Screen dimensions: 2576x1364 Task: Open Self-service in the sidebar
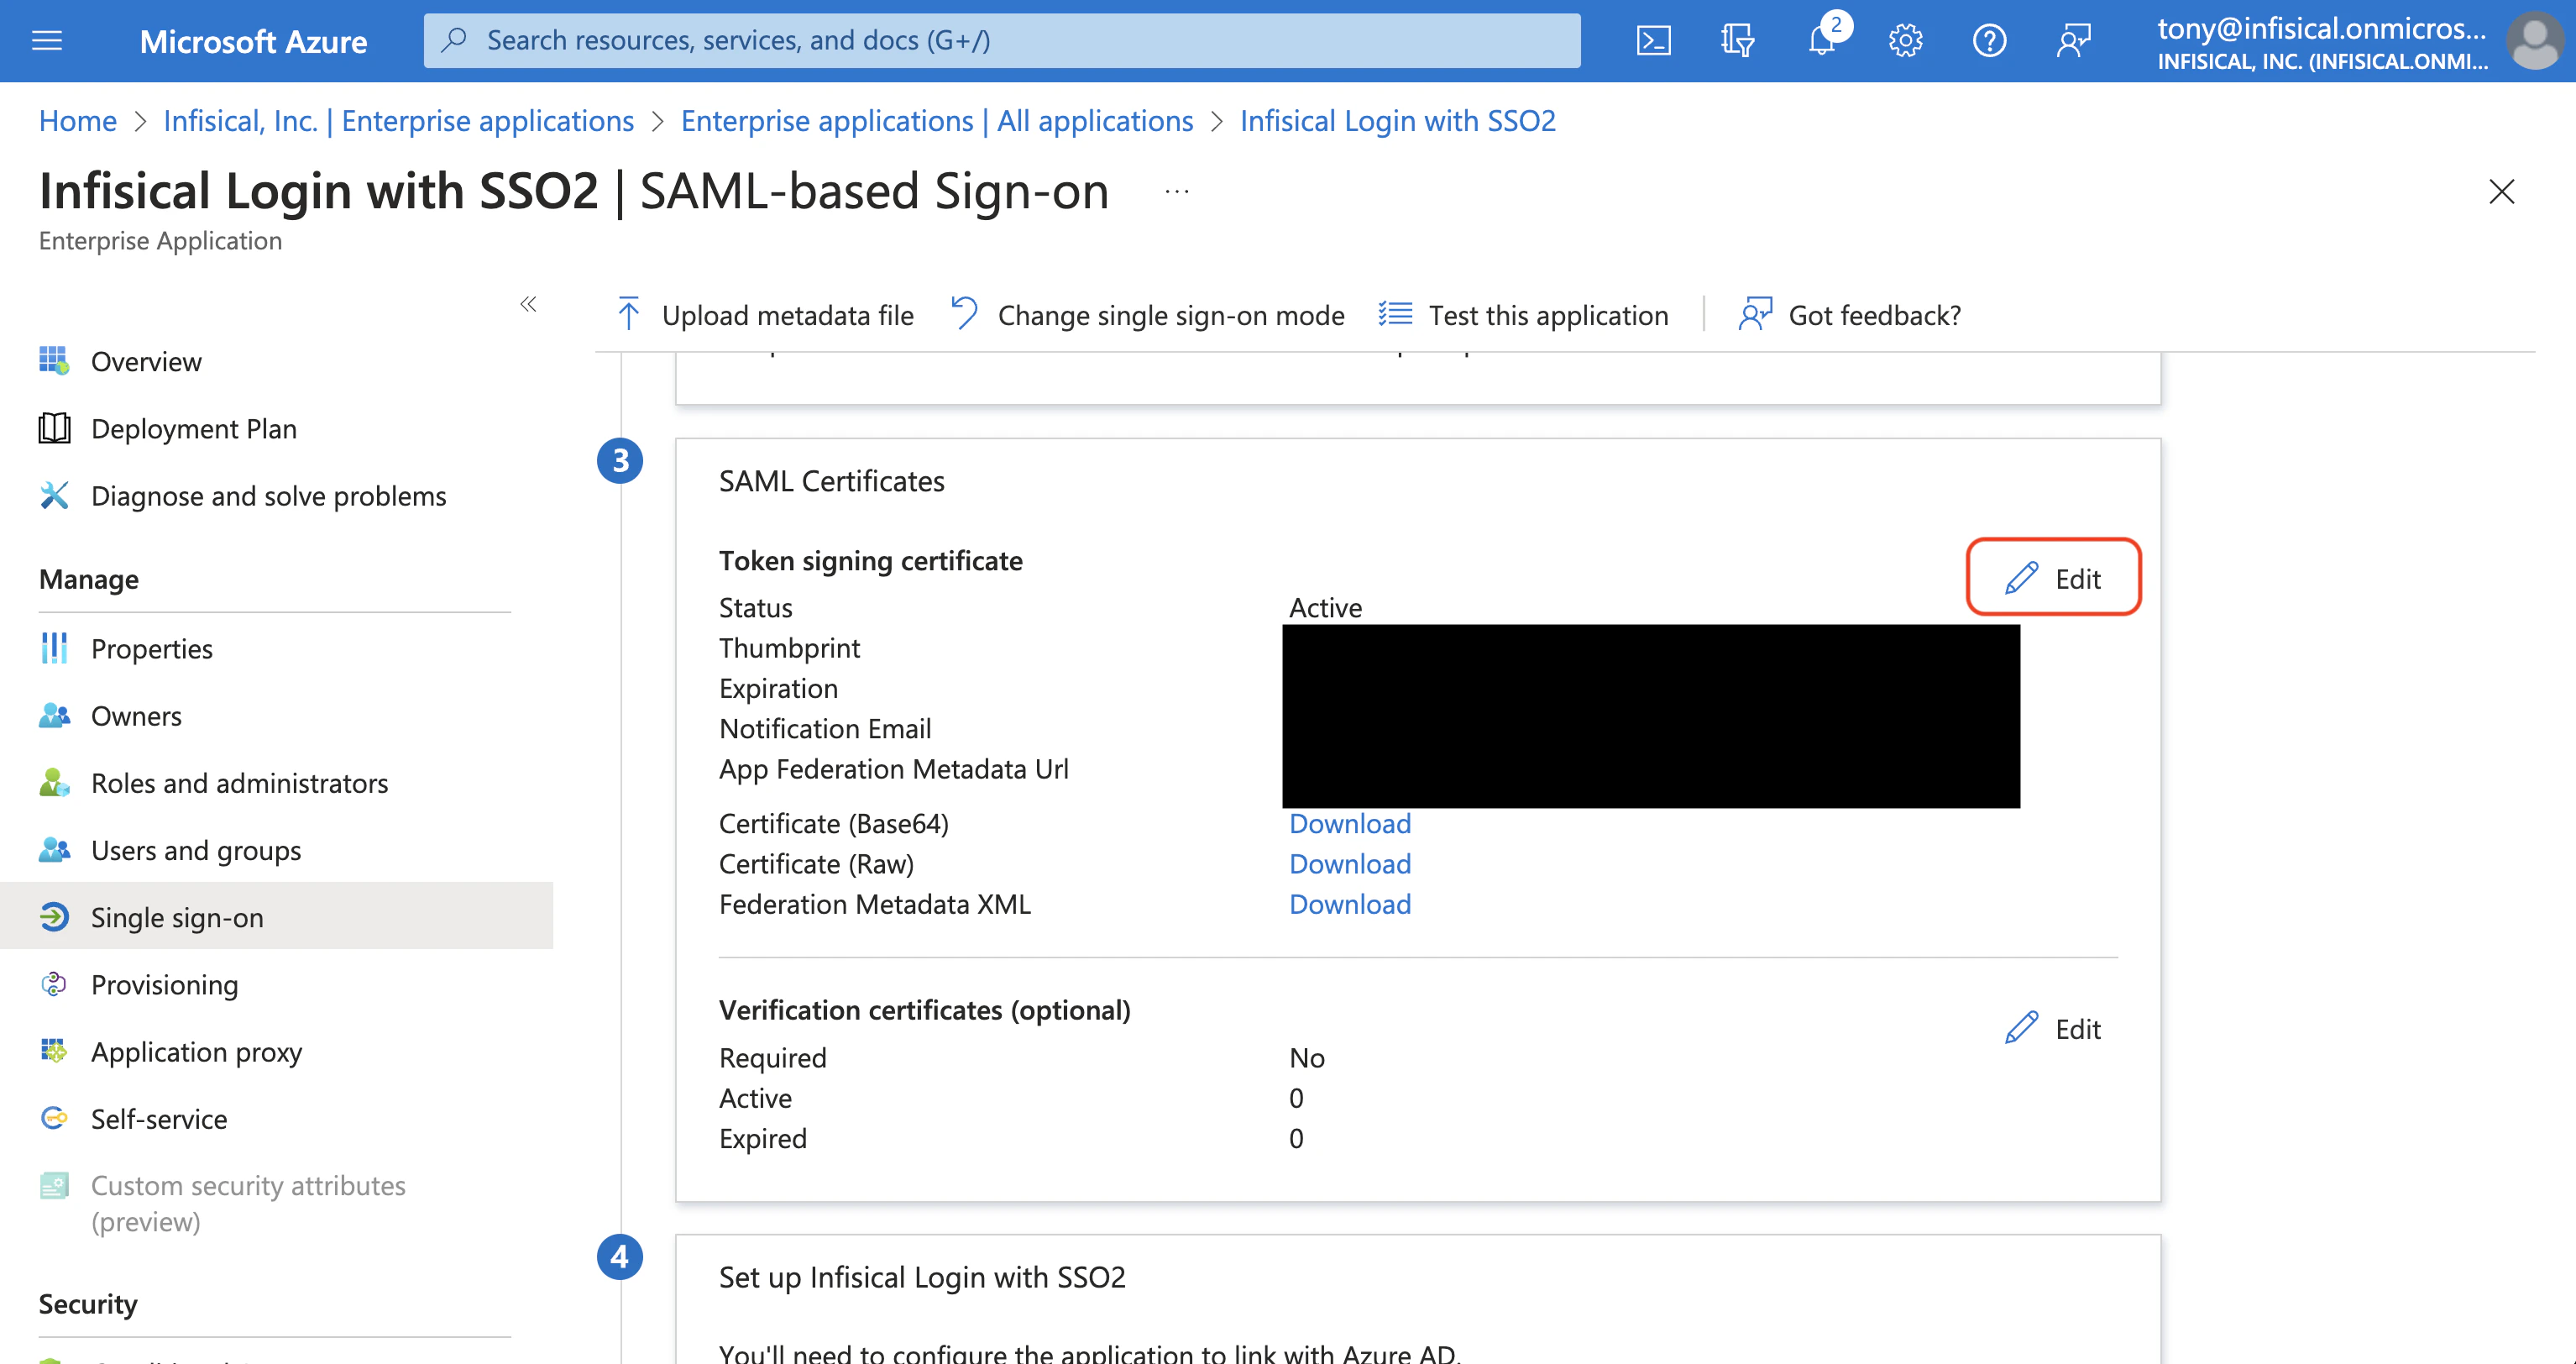pos(158,1118)
